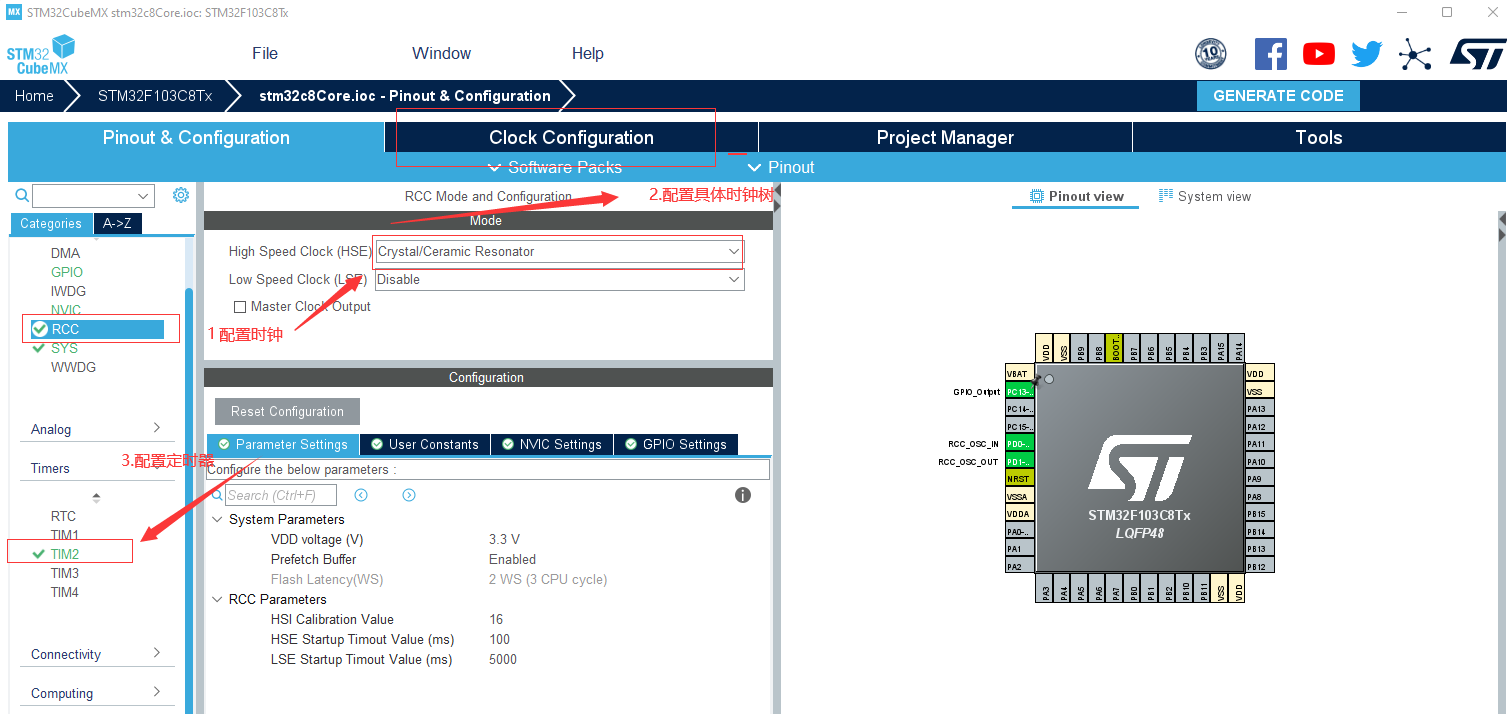This screenshot has height=714, width=1507.
Task: Open the peripheral search combo box arrow
Action: (144, 196)
